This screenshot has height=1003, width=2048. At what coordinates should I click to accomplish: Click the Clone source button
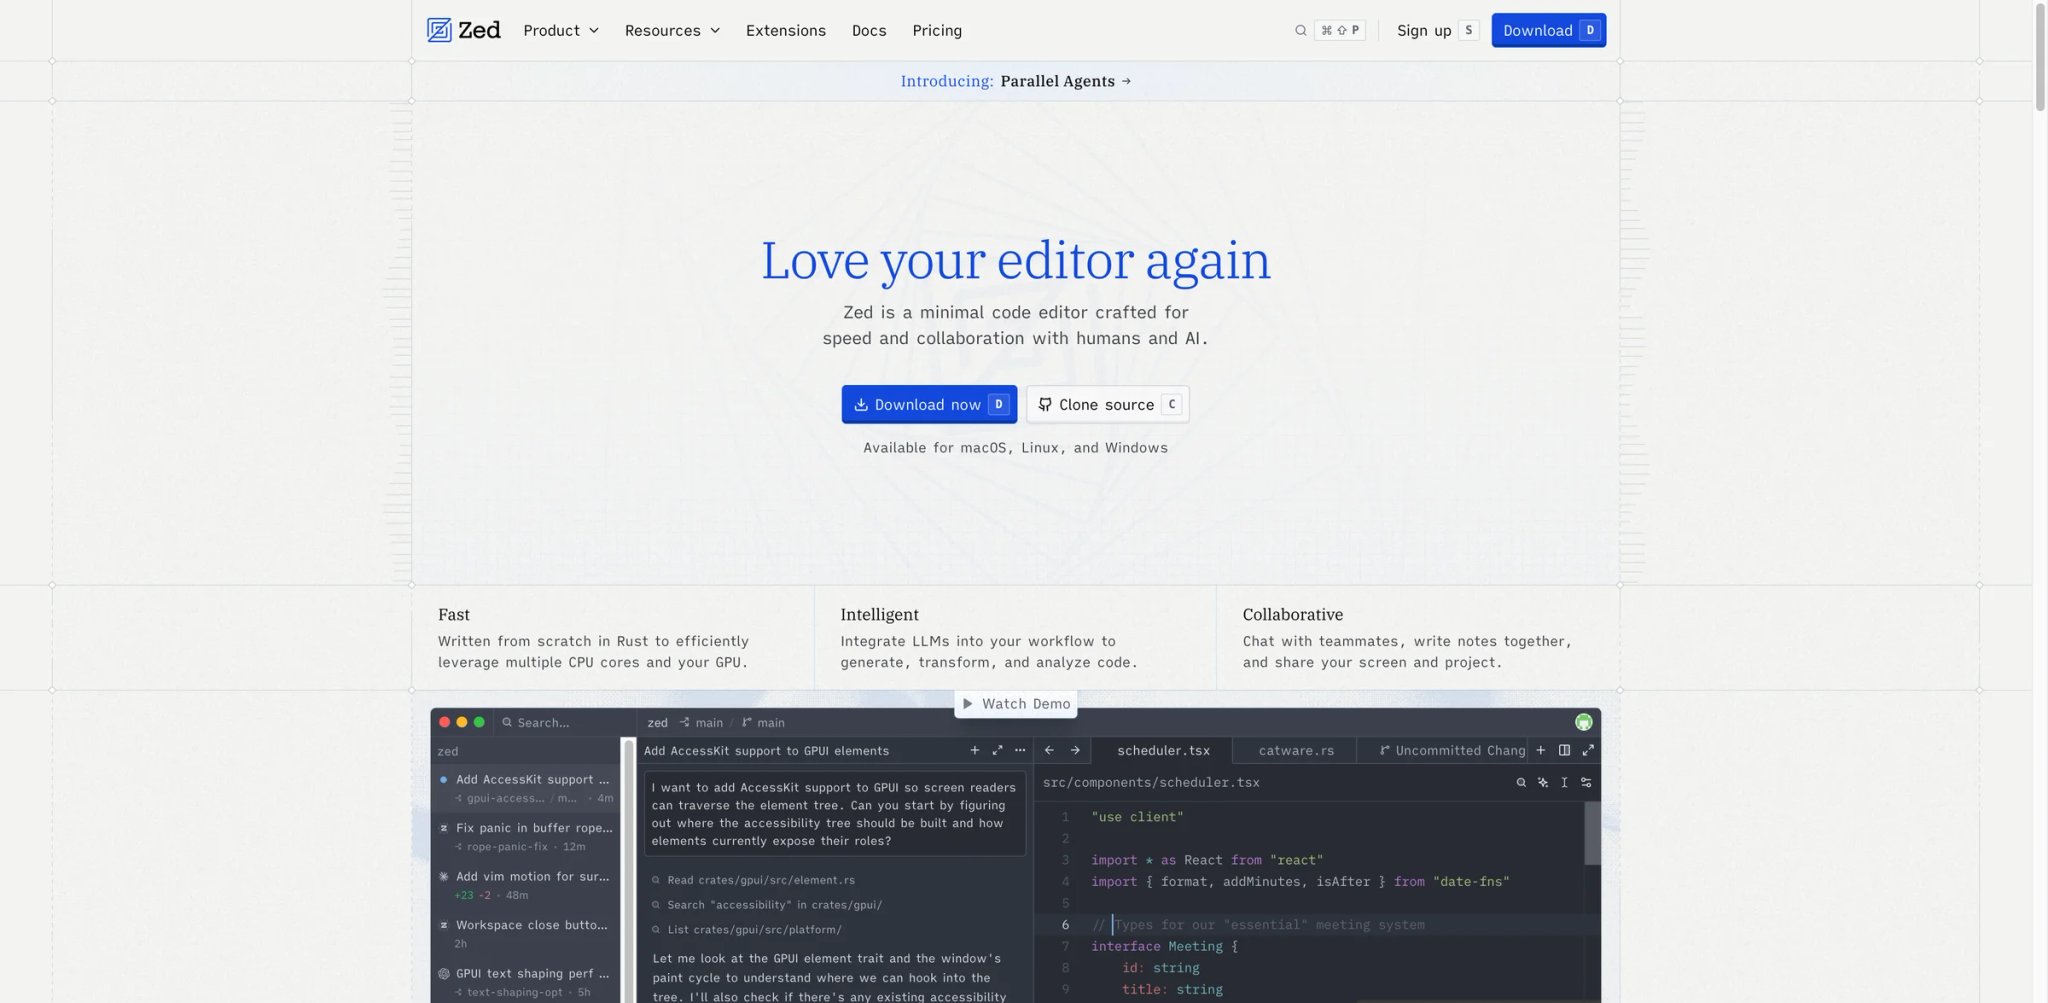[1108, 404]
